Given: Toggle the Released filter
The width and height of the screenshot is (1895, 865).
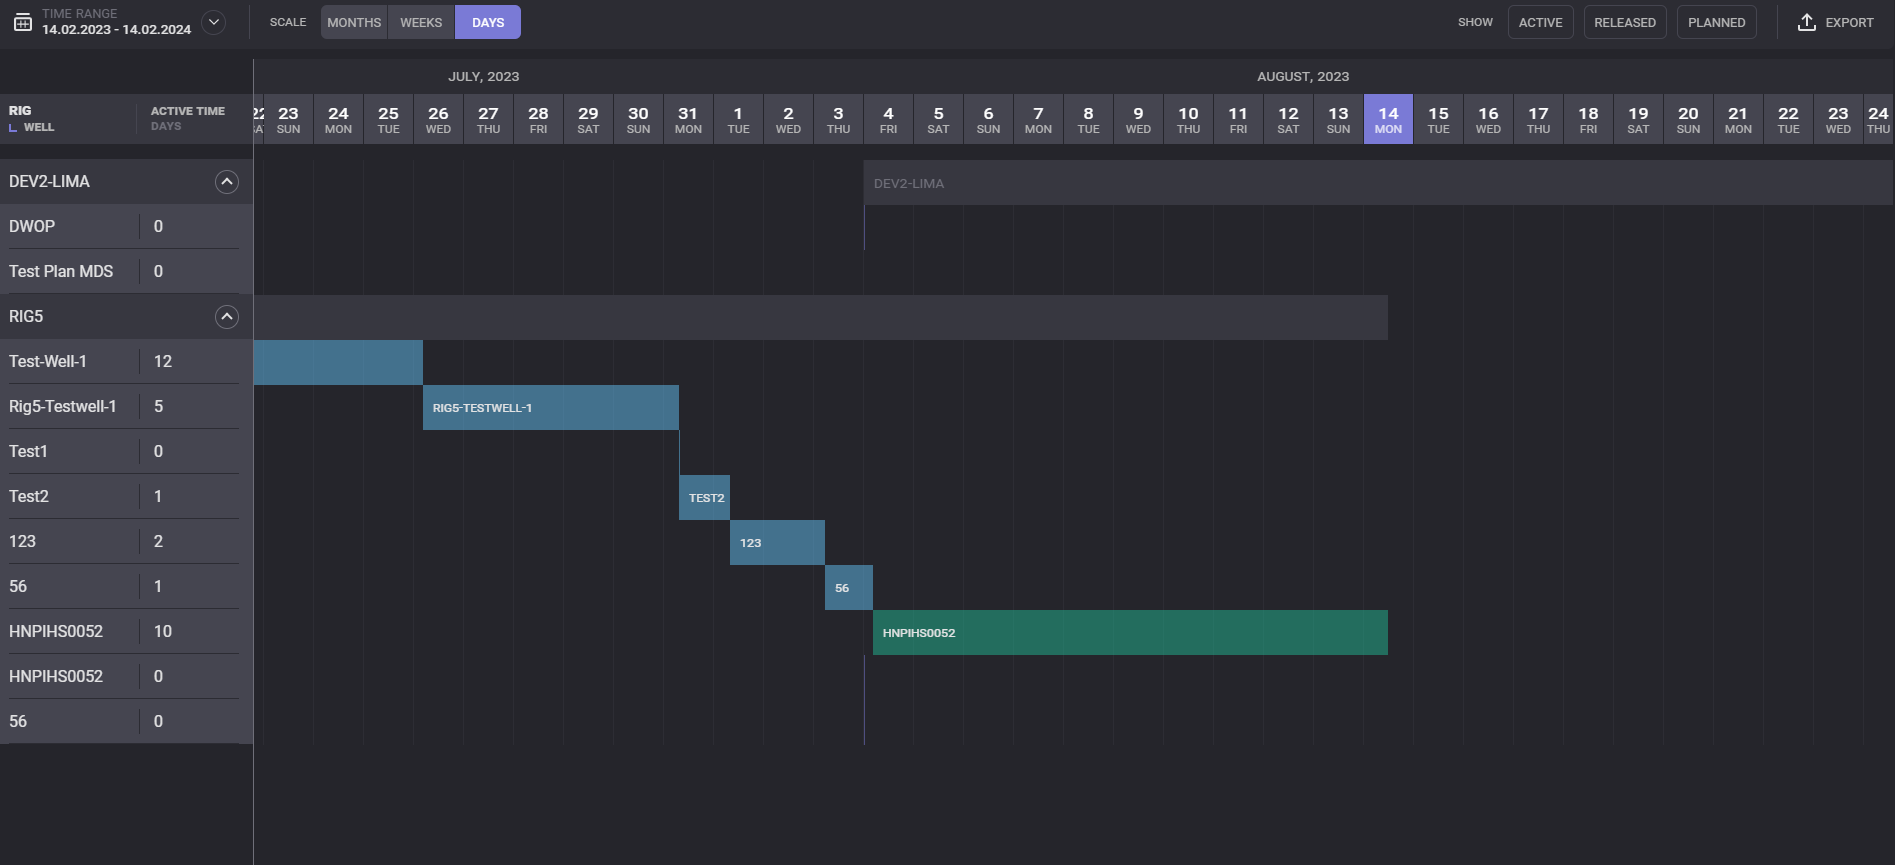Looking at the screenshot, I should coord(1624,22).
